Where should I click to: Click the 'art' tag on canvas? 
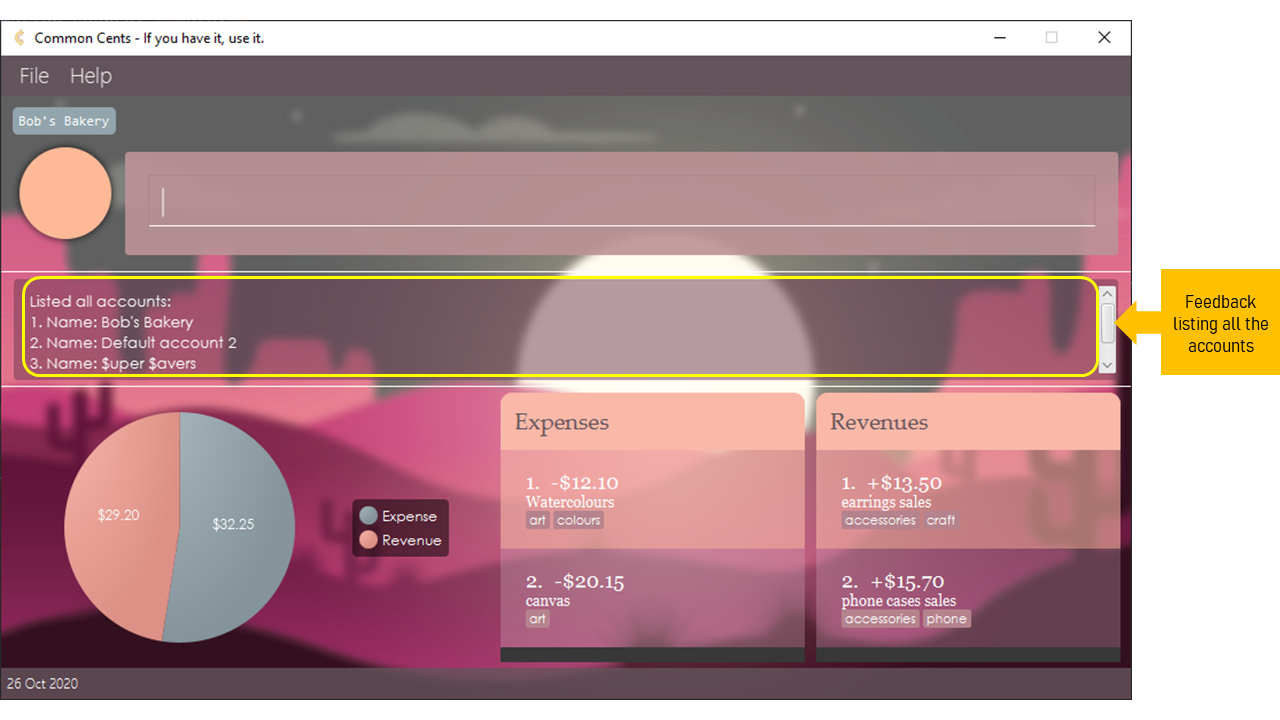pyautogui.click(x=538, y=619)
